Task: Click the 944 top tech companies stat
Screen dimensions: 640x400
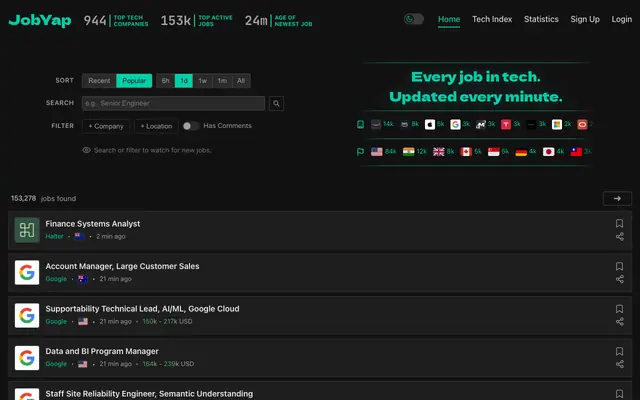Action: point(116,20)
